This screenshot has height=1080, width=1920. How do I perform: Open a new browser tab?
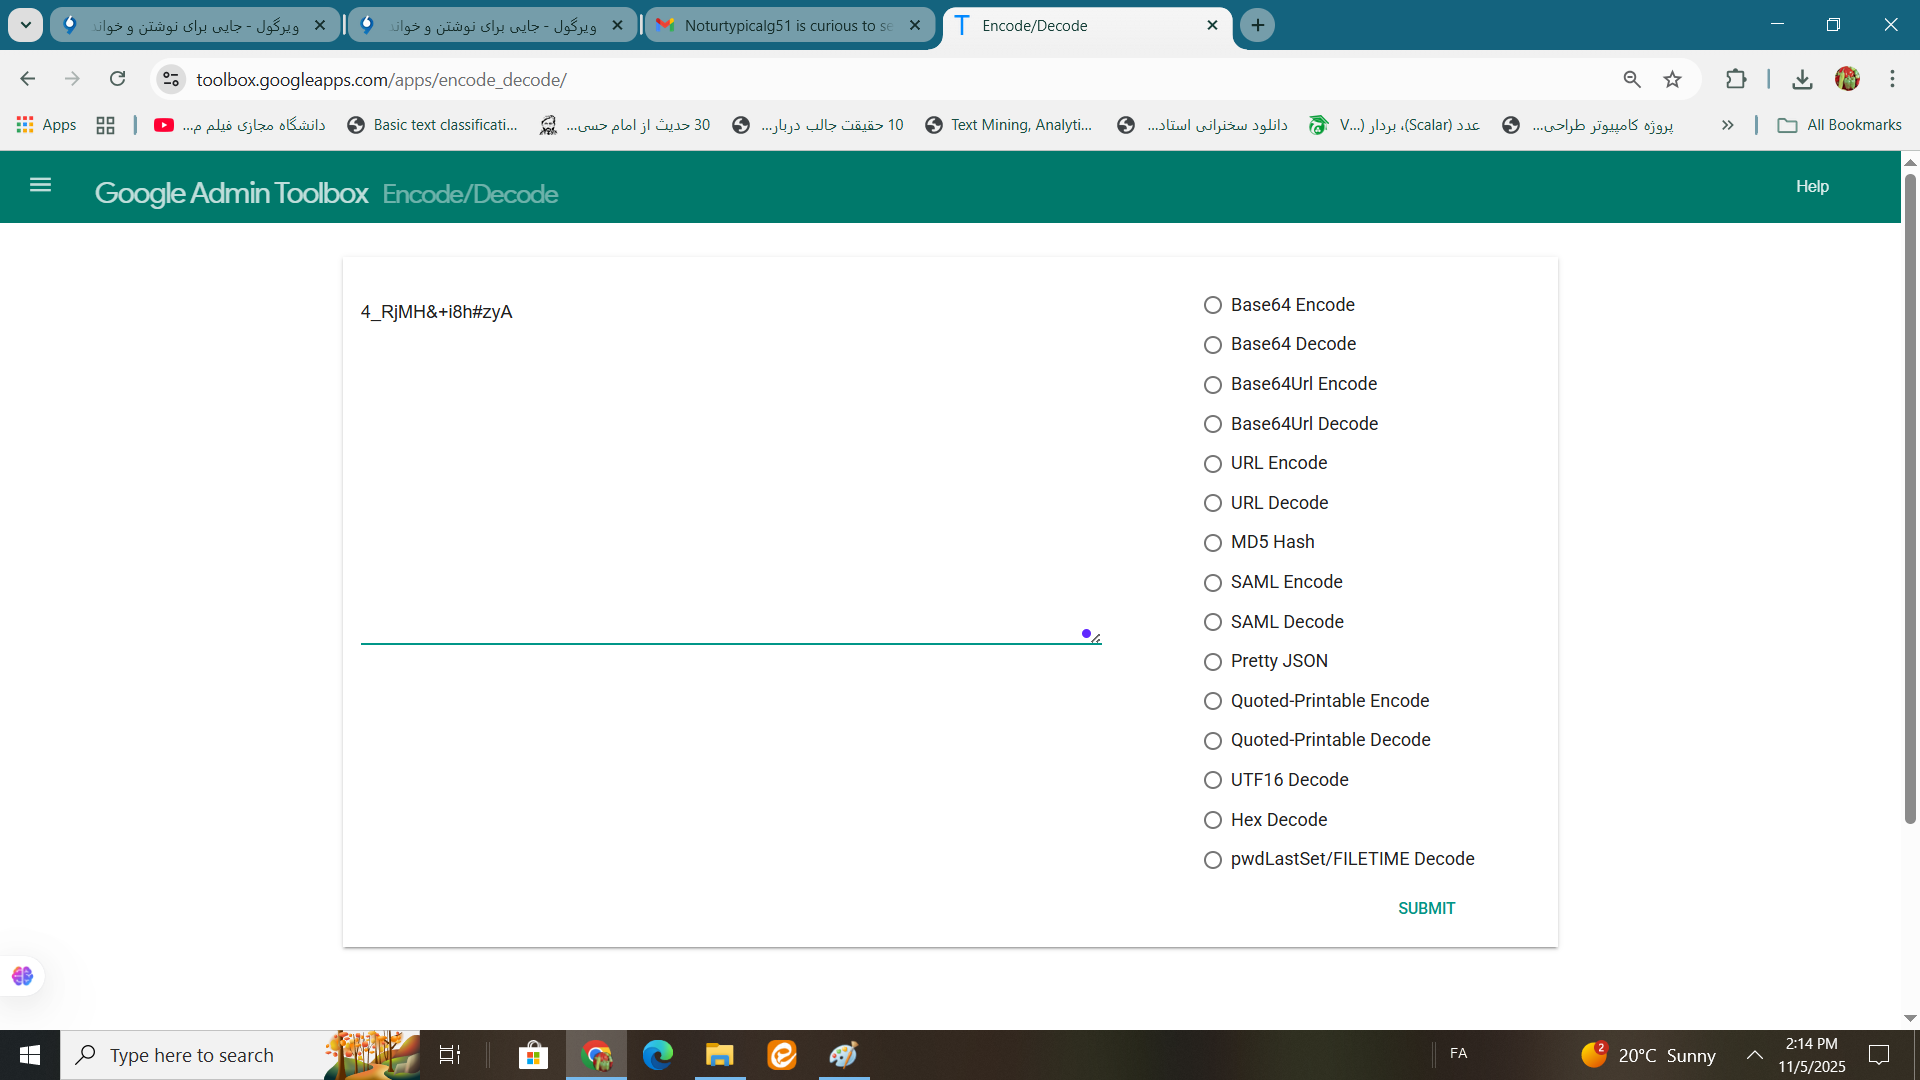click(x=1257, y=25)
